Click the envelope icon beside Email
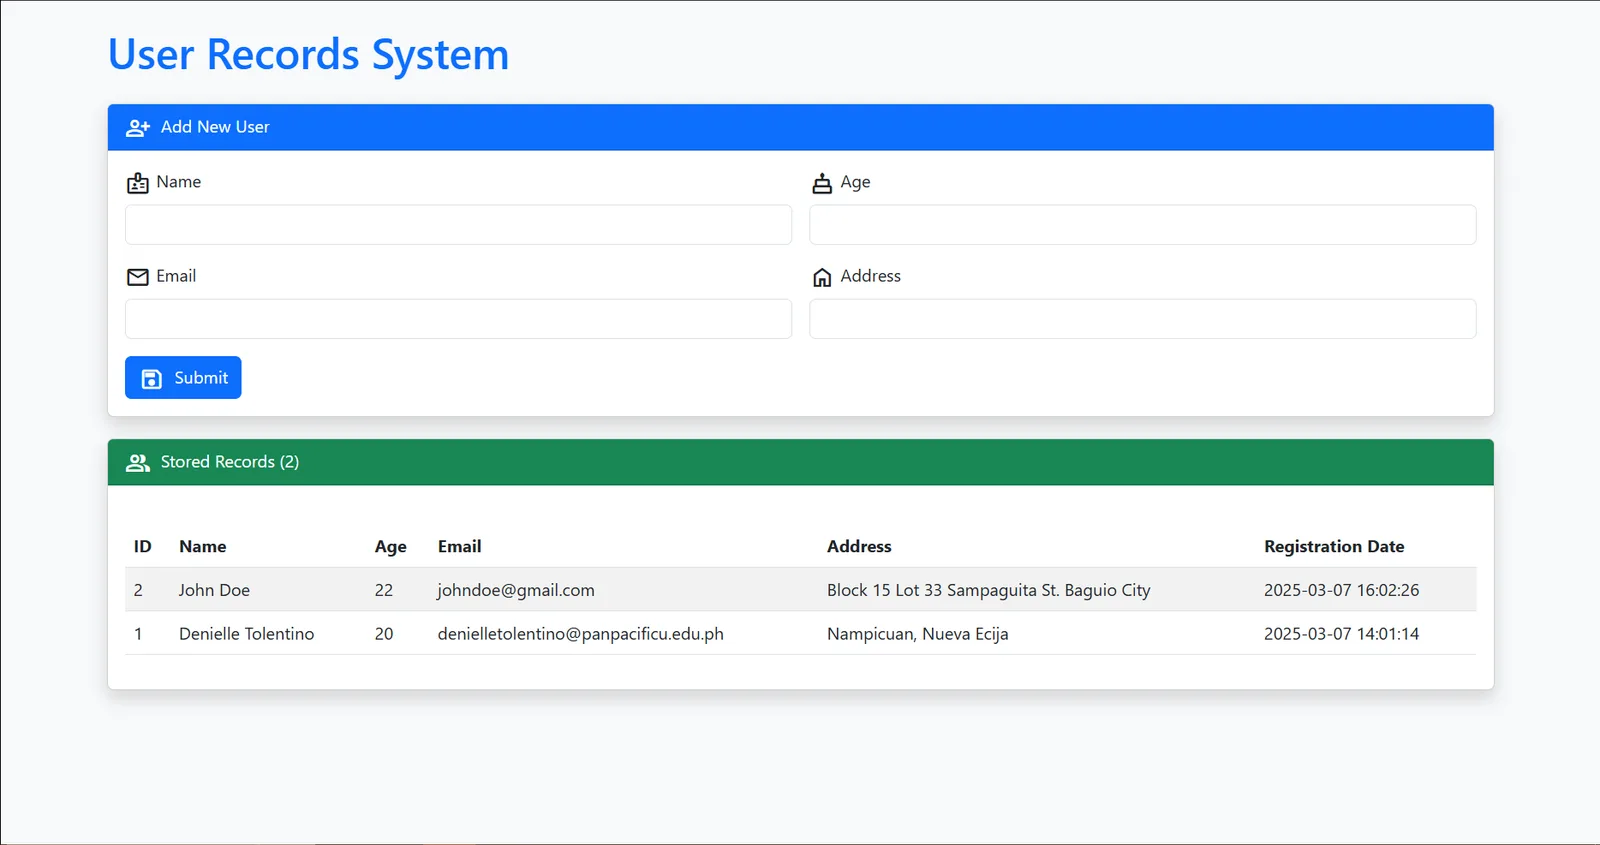Viewport: 1600px width, 845px height. (x=138, y=277)
